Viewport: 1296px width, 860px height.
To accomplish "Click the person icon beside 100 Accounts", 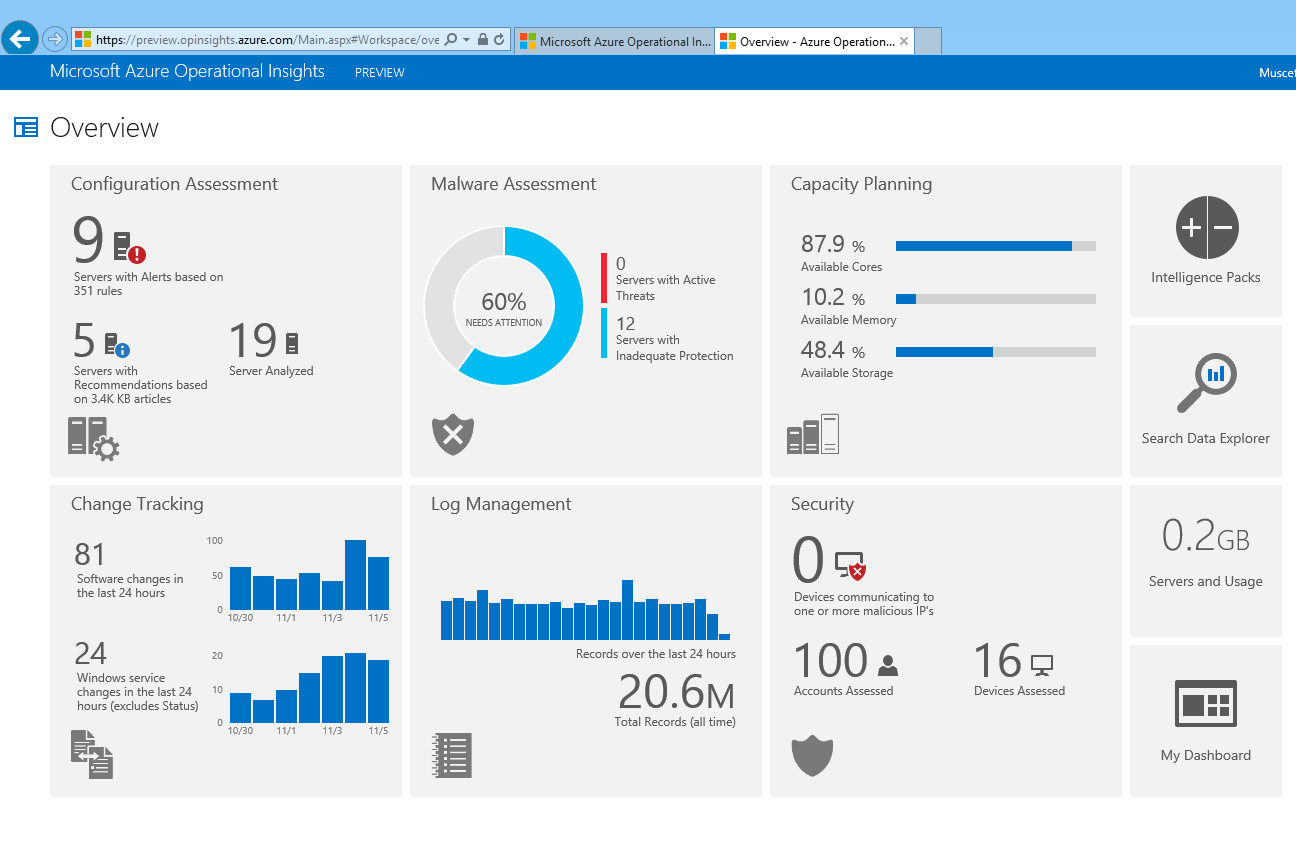I will tap(887, 665).
